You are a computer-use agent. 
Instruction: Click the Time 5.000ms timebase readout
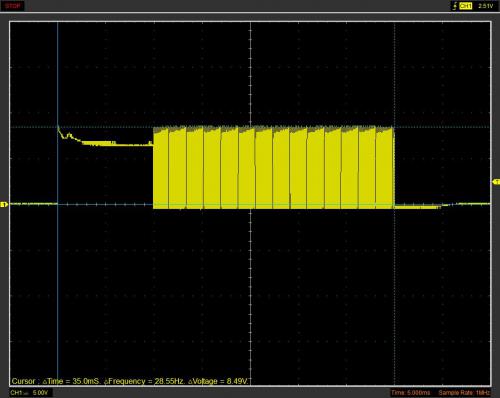(410, 393)
